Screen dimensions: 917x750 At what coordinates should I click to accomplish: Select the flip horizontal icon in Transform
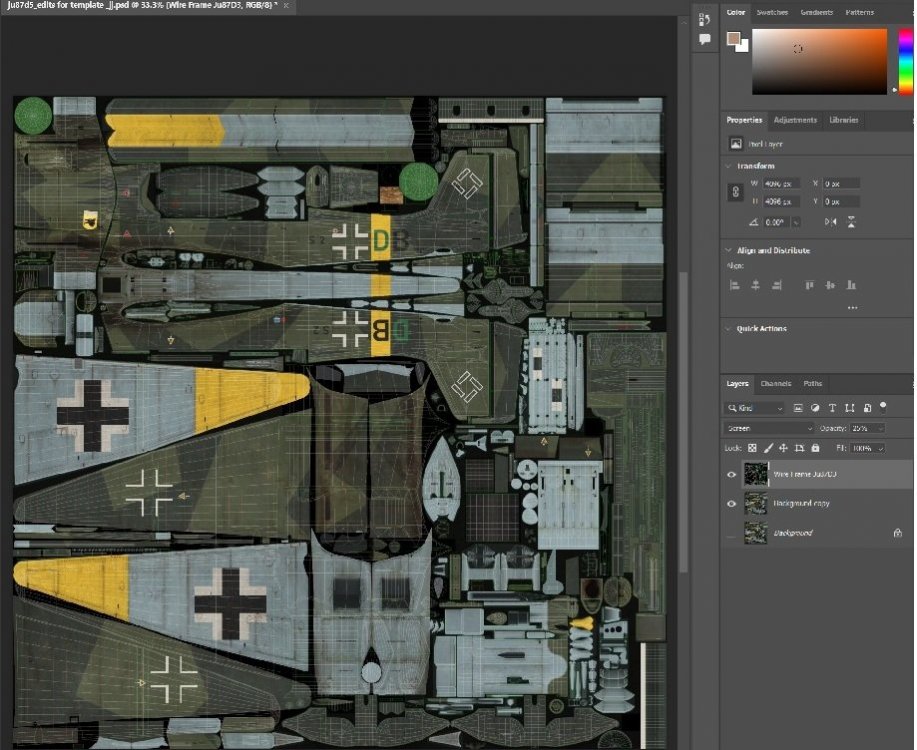[x=831, y=221]
